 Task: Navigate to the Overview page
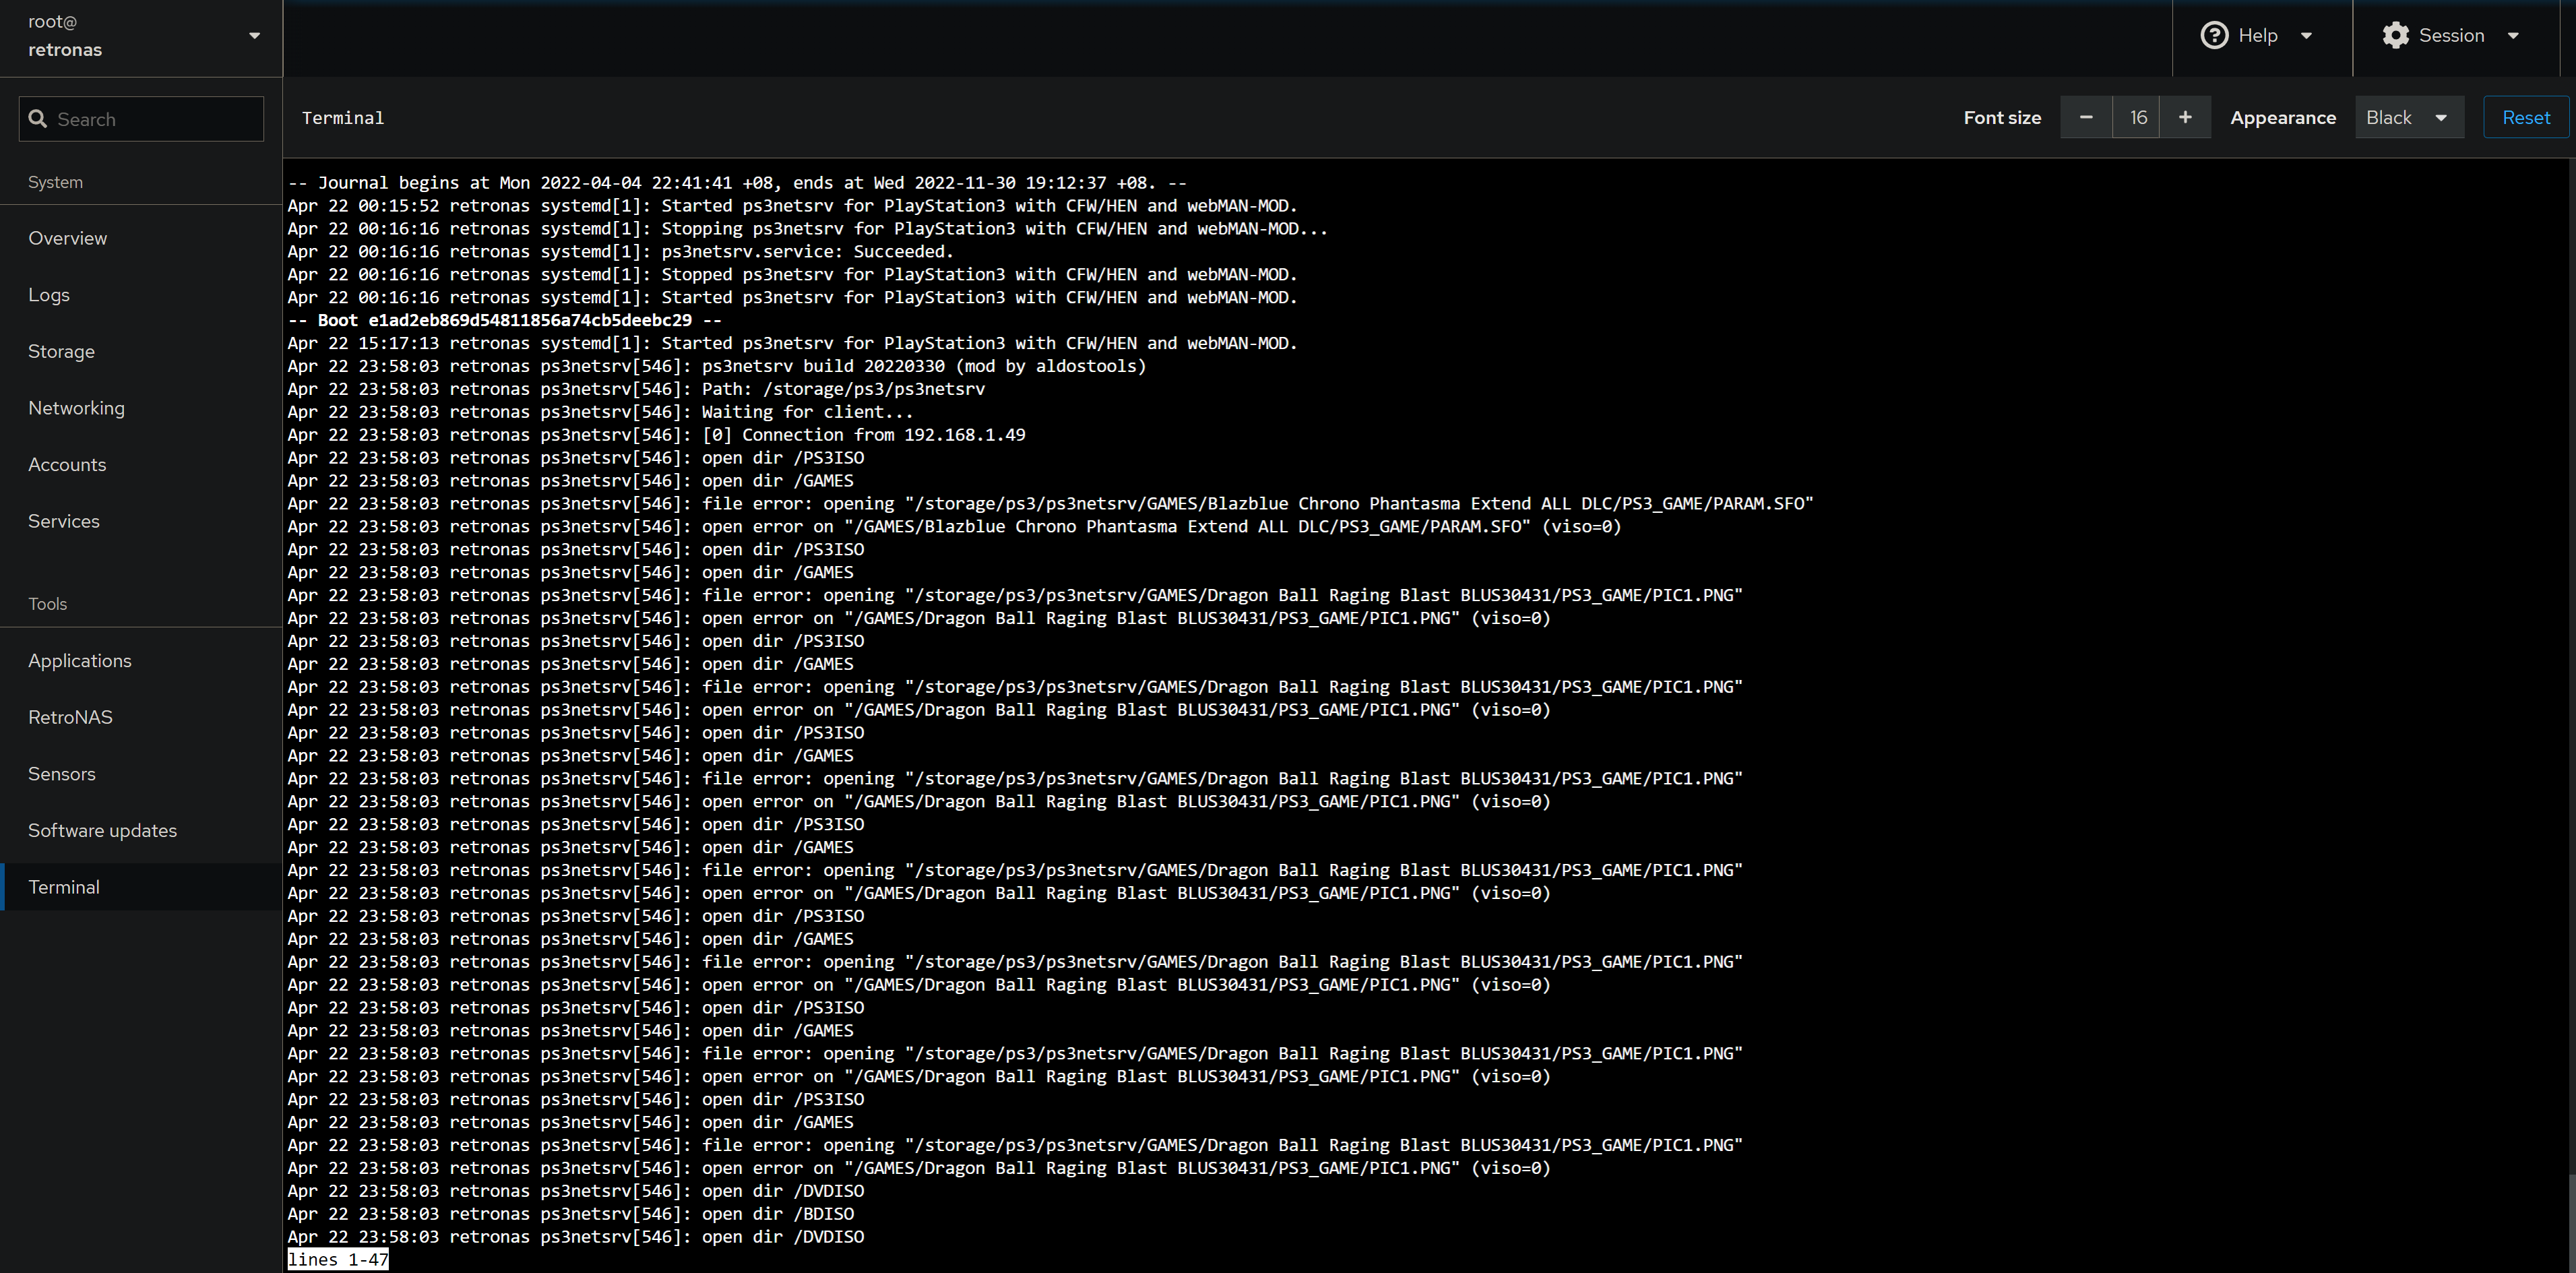pos(68,238)
